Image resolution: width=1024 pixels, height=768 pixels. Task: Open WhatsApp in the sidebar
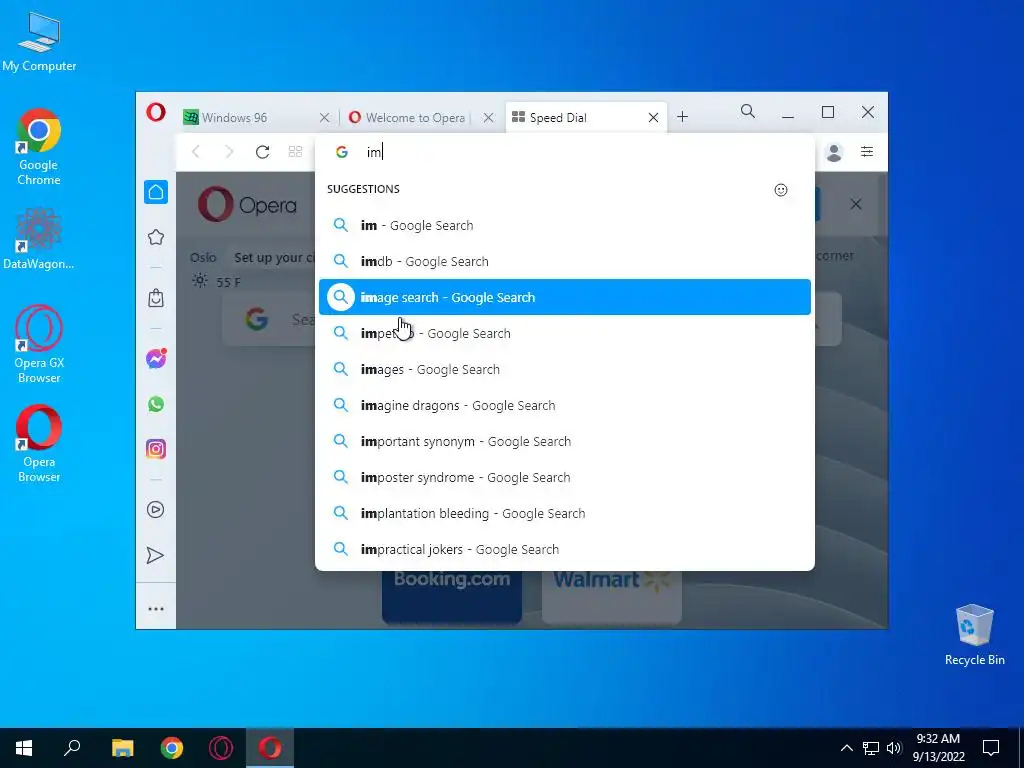pyautogui.click(x=155, y=404)
